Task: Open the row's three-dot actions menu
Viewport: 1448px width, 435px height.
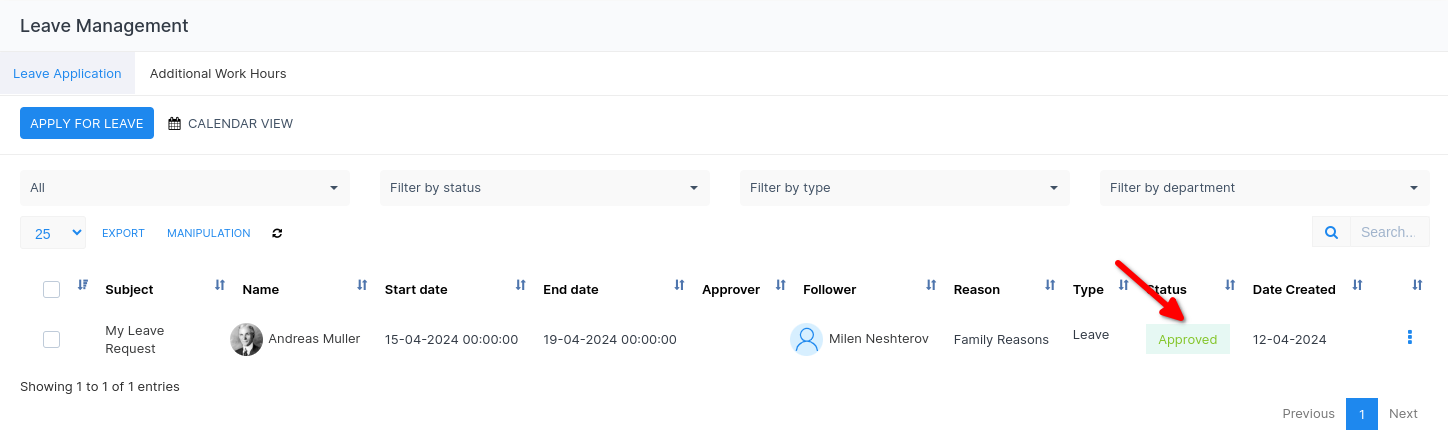Action: point(1409,338)
